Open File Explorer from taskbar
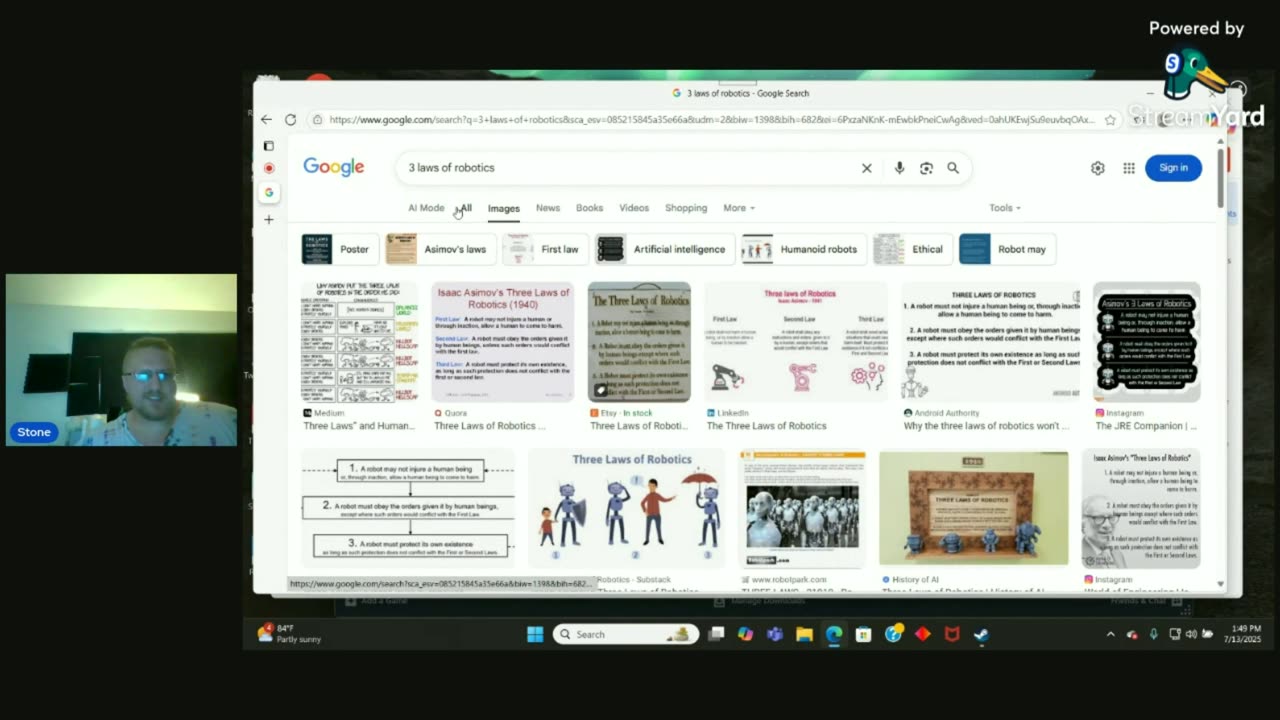This screenshot has width=1280, height=720. 804,634
